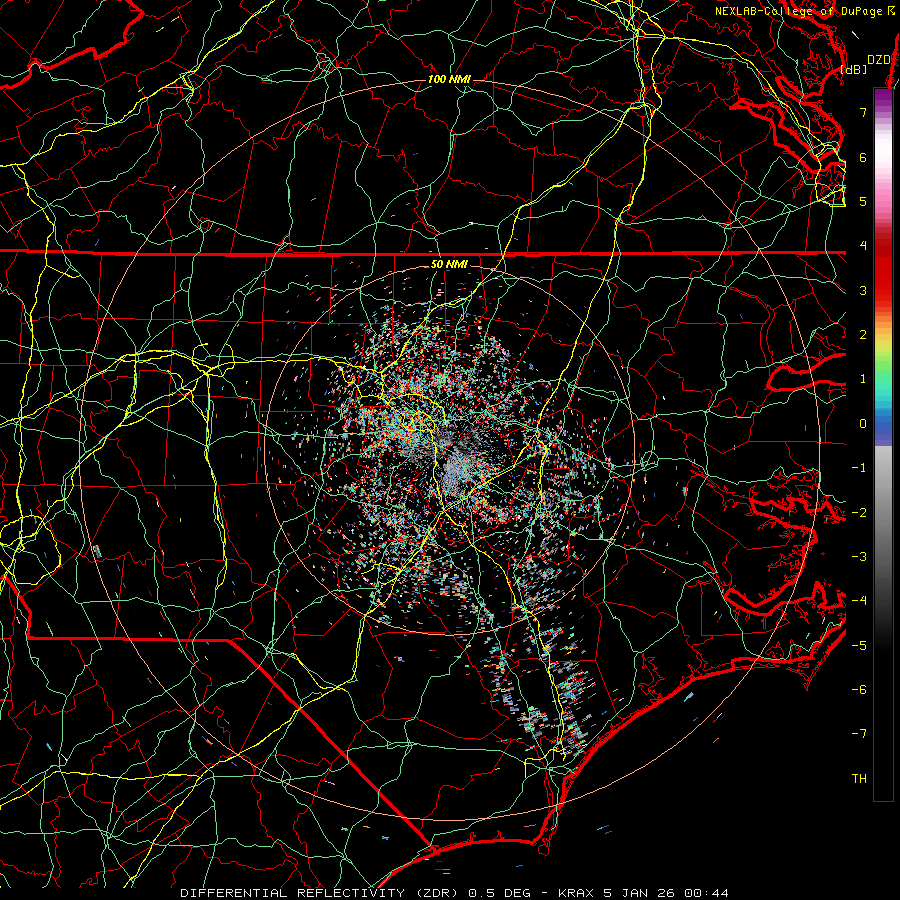900x900 pixels.
Task: Click the positive 5 scale value
Action: 863,201
